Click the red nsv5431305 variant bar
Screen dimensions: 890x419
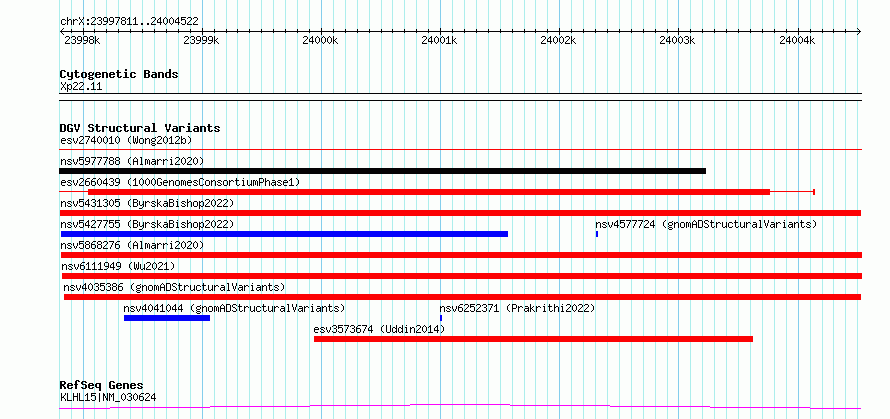pyautogui.click(x=460, y=213)
